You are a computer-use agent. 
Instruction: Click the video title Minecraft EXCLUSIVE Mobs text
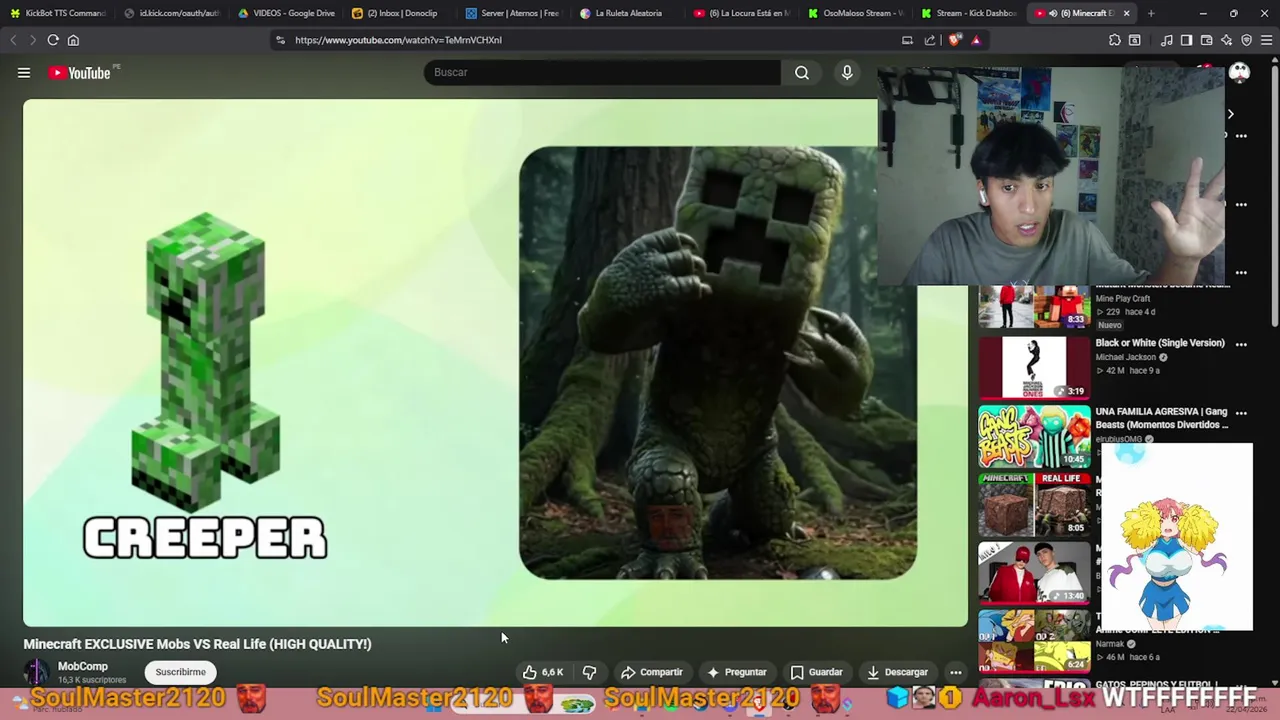(197, 644)
